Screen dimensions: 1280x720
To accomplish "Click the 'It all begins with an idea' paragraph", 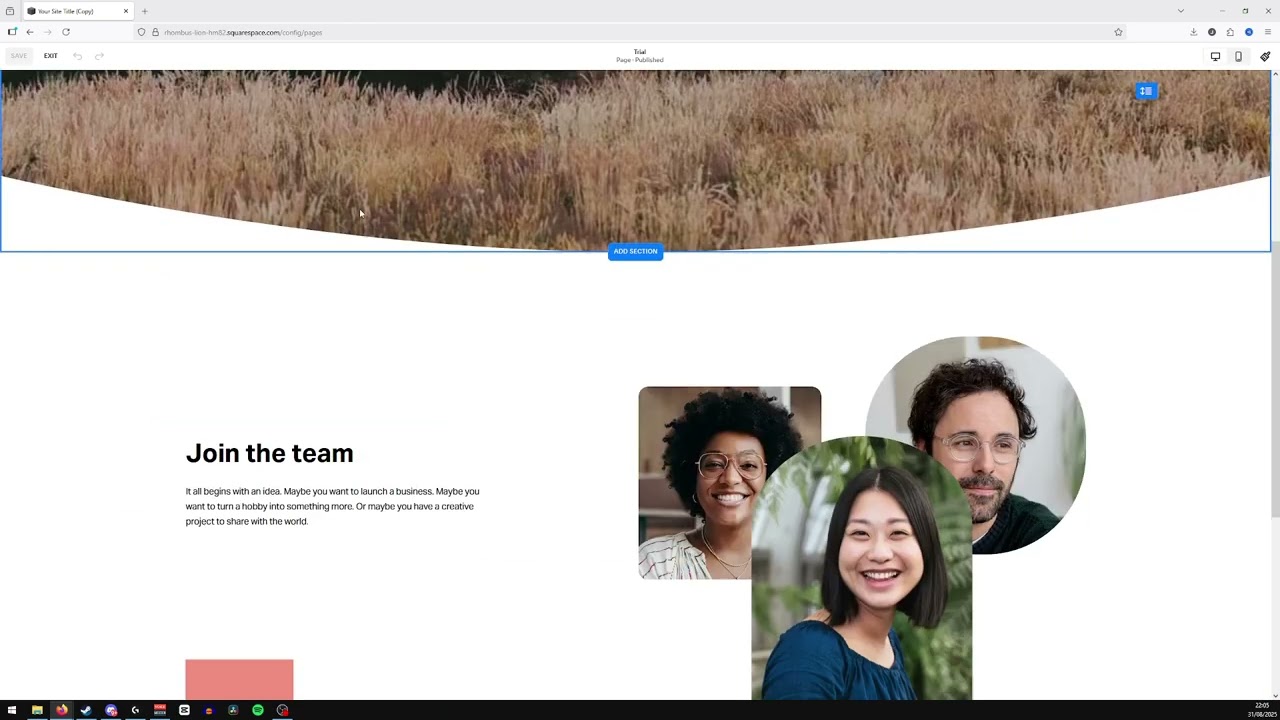I will (x=332, y=506).
